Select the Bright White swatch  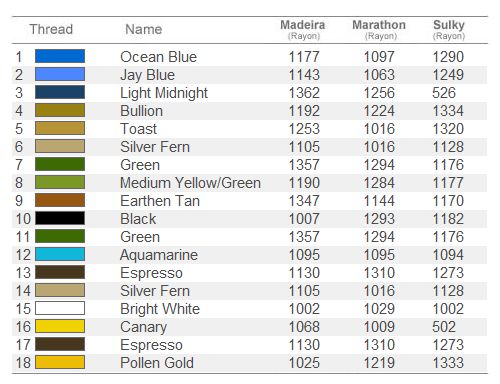(60, 308)
